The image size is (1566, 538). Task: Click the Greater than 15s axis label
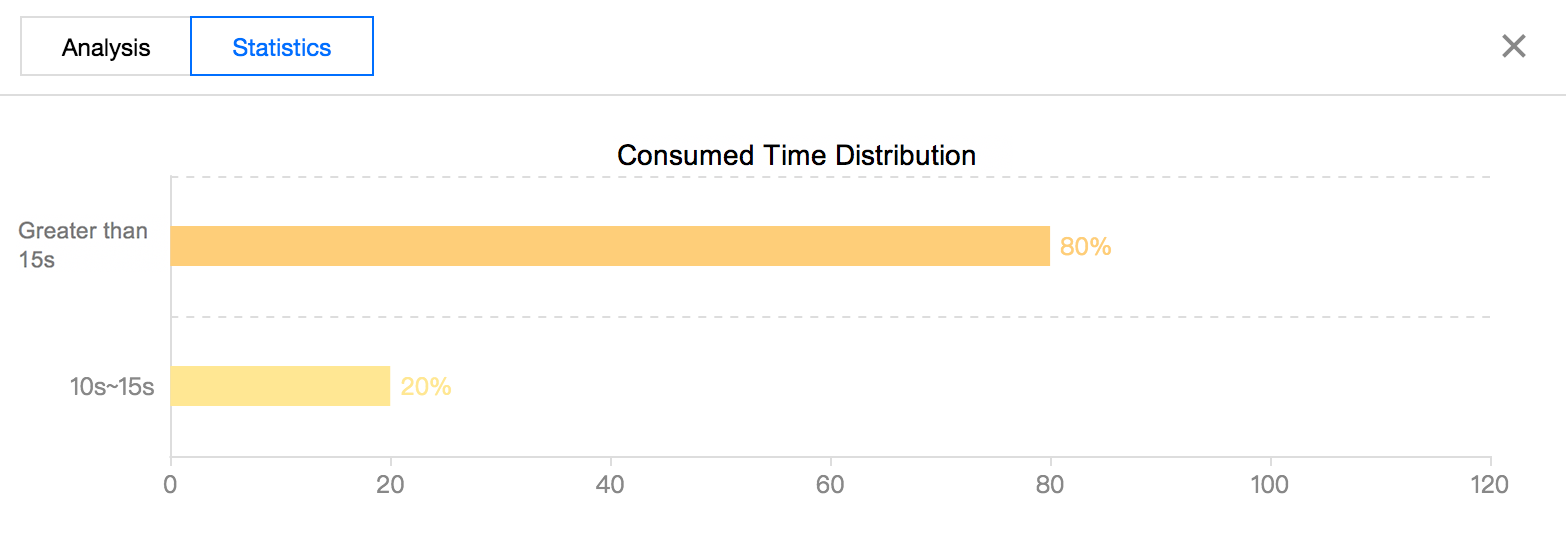(x=83, y=245)
